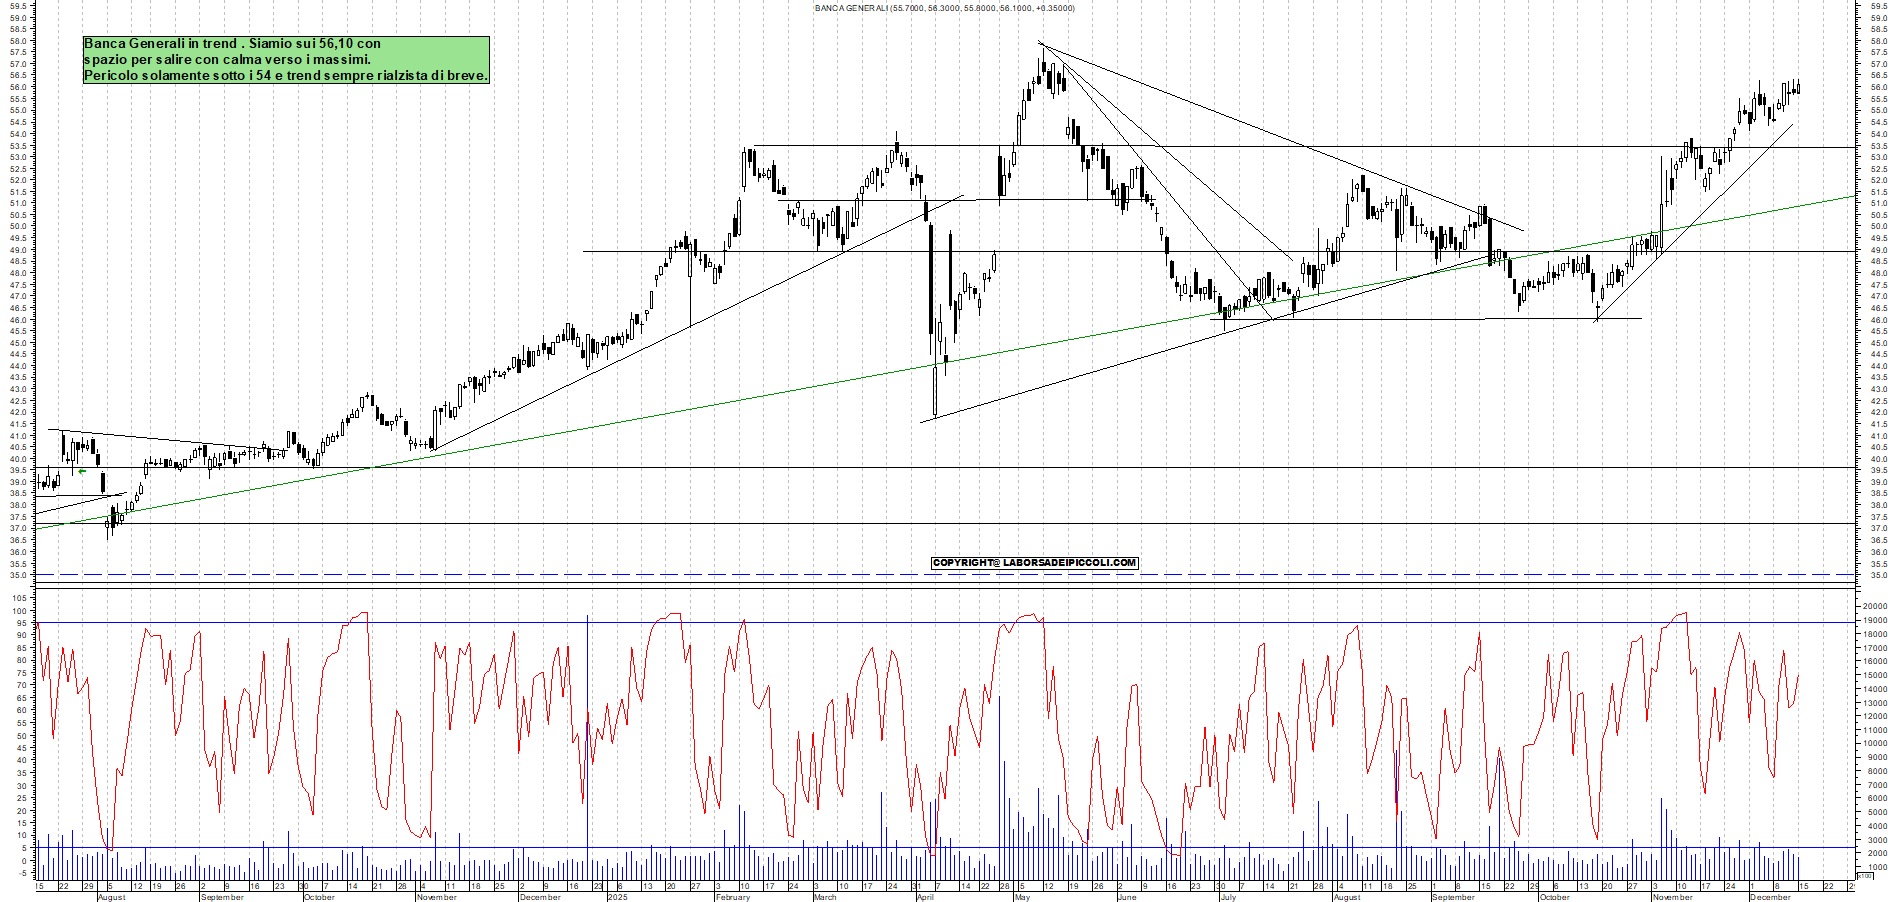Click the 105 label on the oscillator axis
Viewport: 1890px width, 902px height.
20,598
